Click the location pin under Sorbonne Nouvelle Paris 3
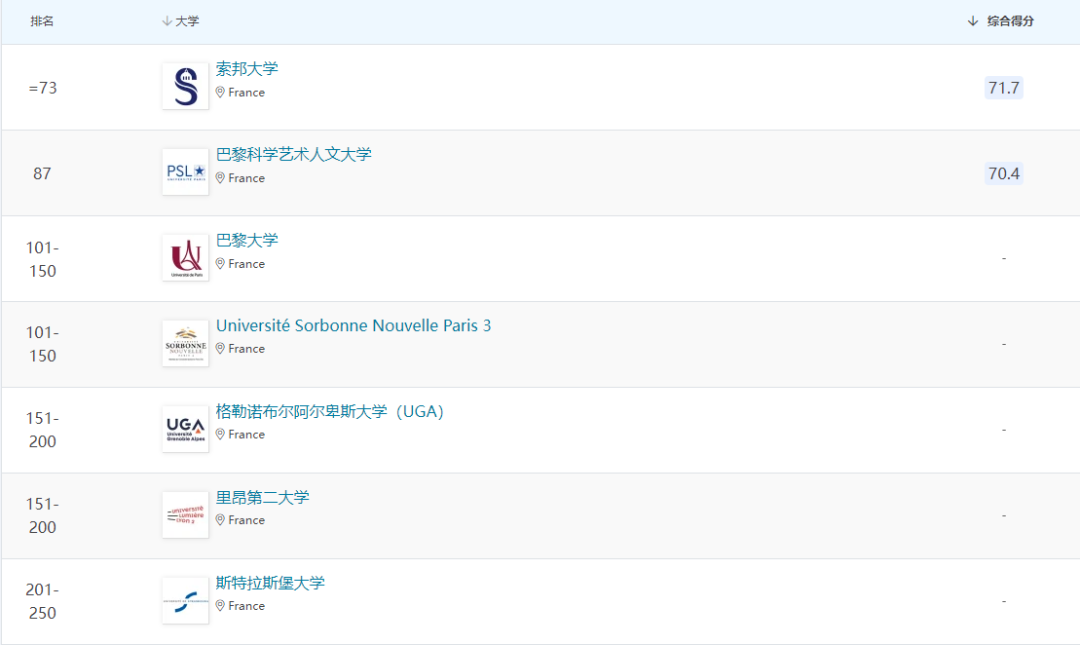This screenshot has width=1080, height=645. click(x=220, y=349)
